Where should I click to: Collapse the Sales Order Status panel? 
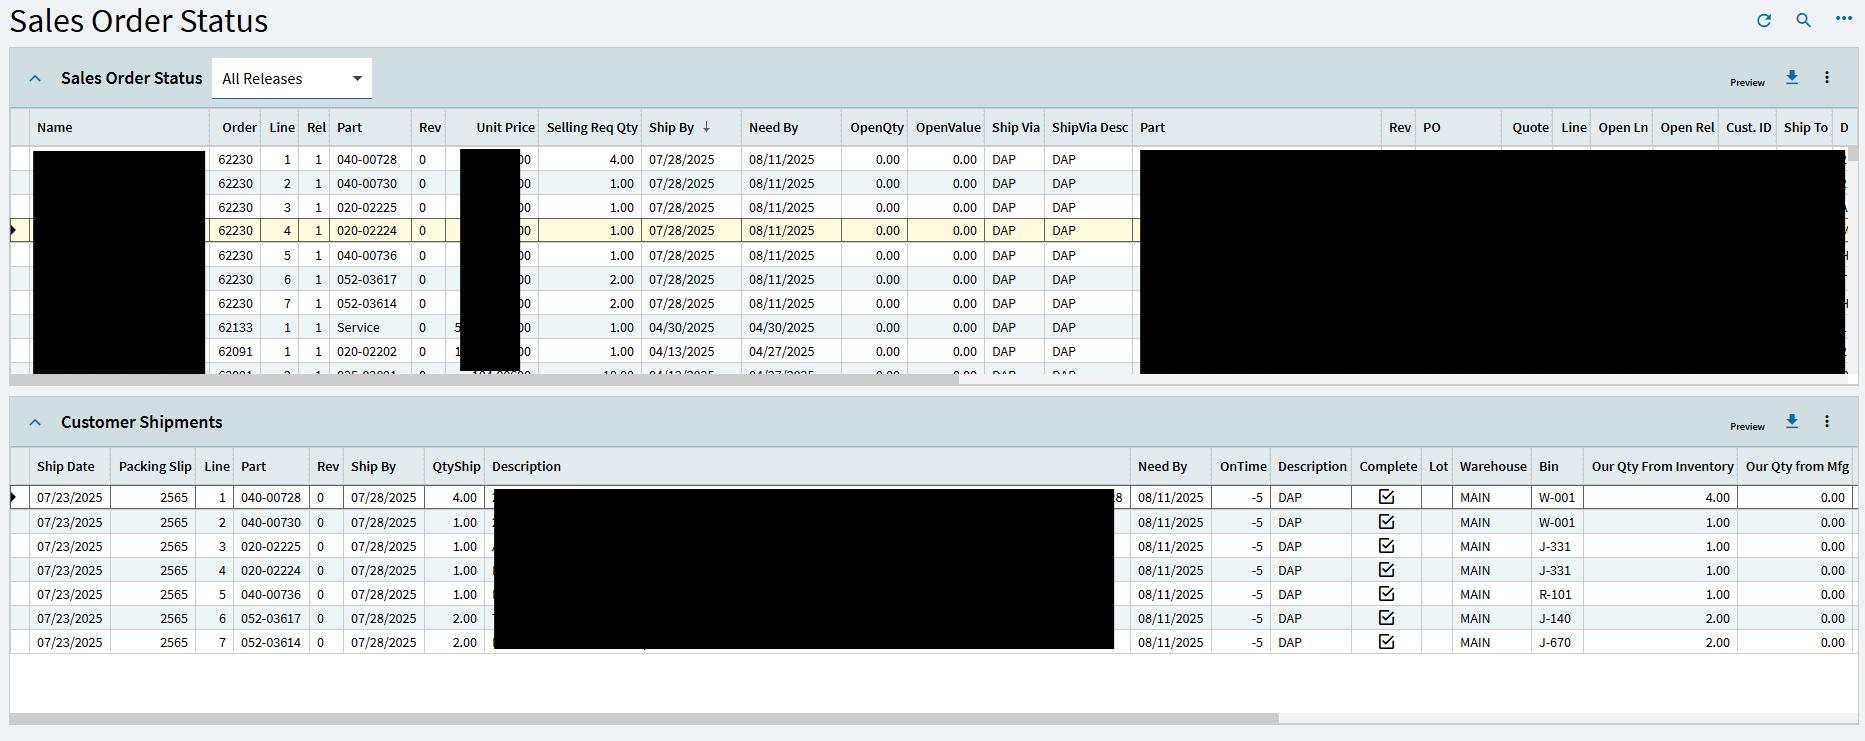pyautogui.click(x=35, y=78)
